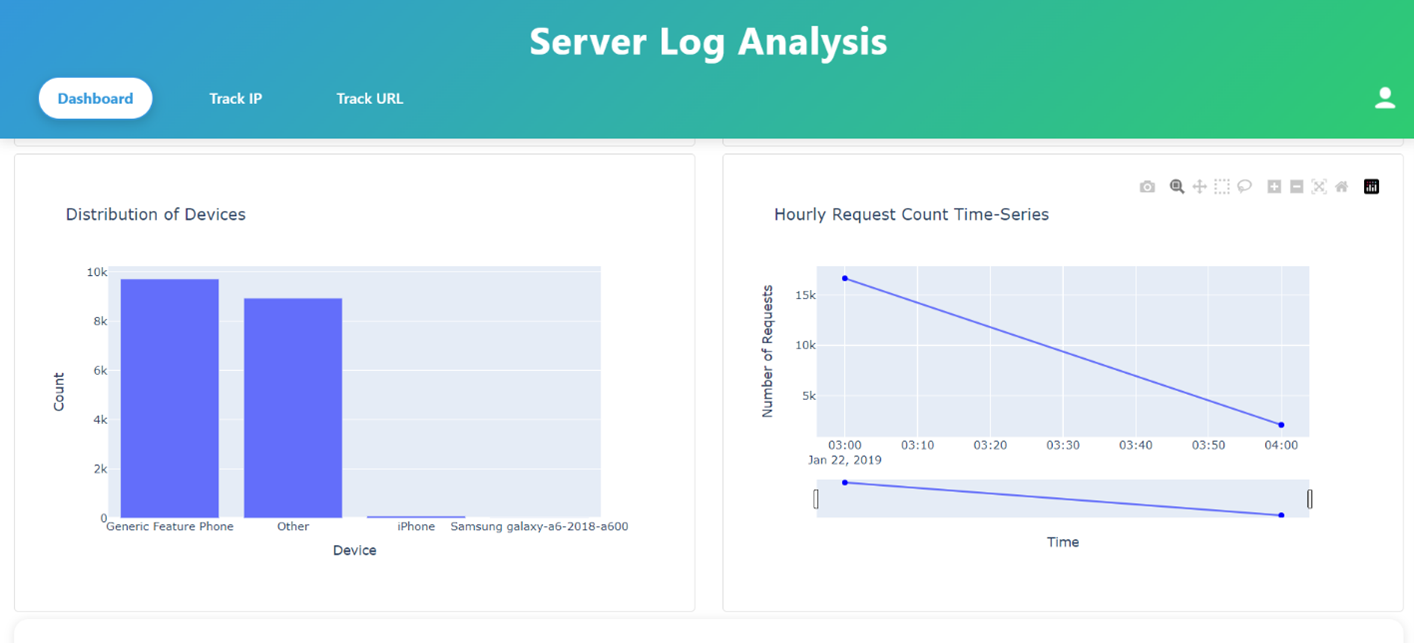The width and height of the screenshot is (1414, 643).
Task: Click the right range slider handle
Action: tap(1310, 498)
